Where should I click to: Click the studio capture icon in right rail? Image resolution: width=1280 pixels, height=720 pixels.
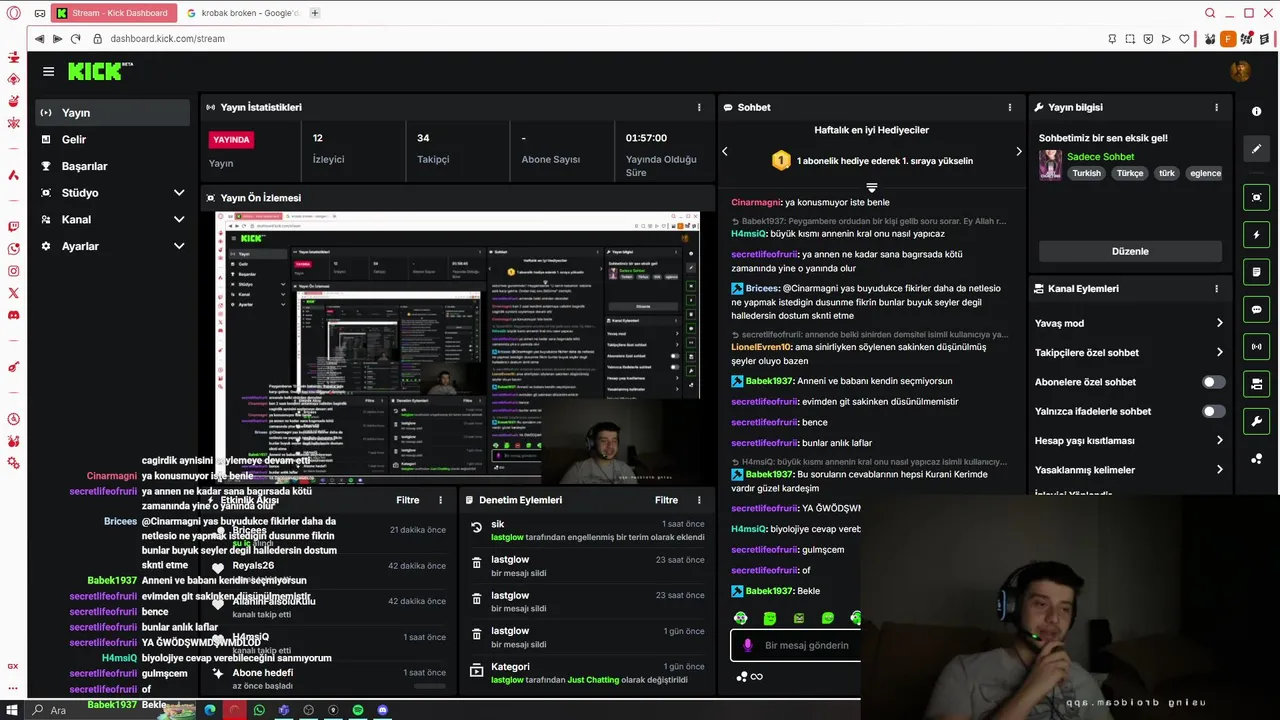(x=1257, y=197)
